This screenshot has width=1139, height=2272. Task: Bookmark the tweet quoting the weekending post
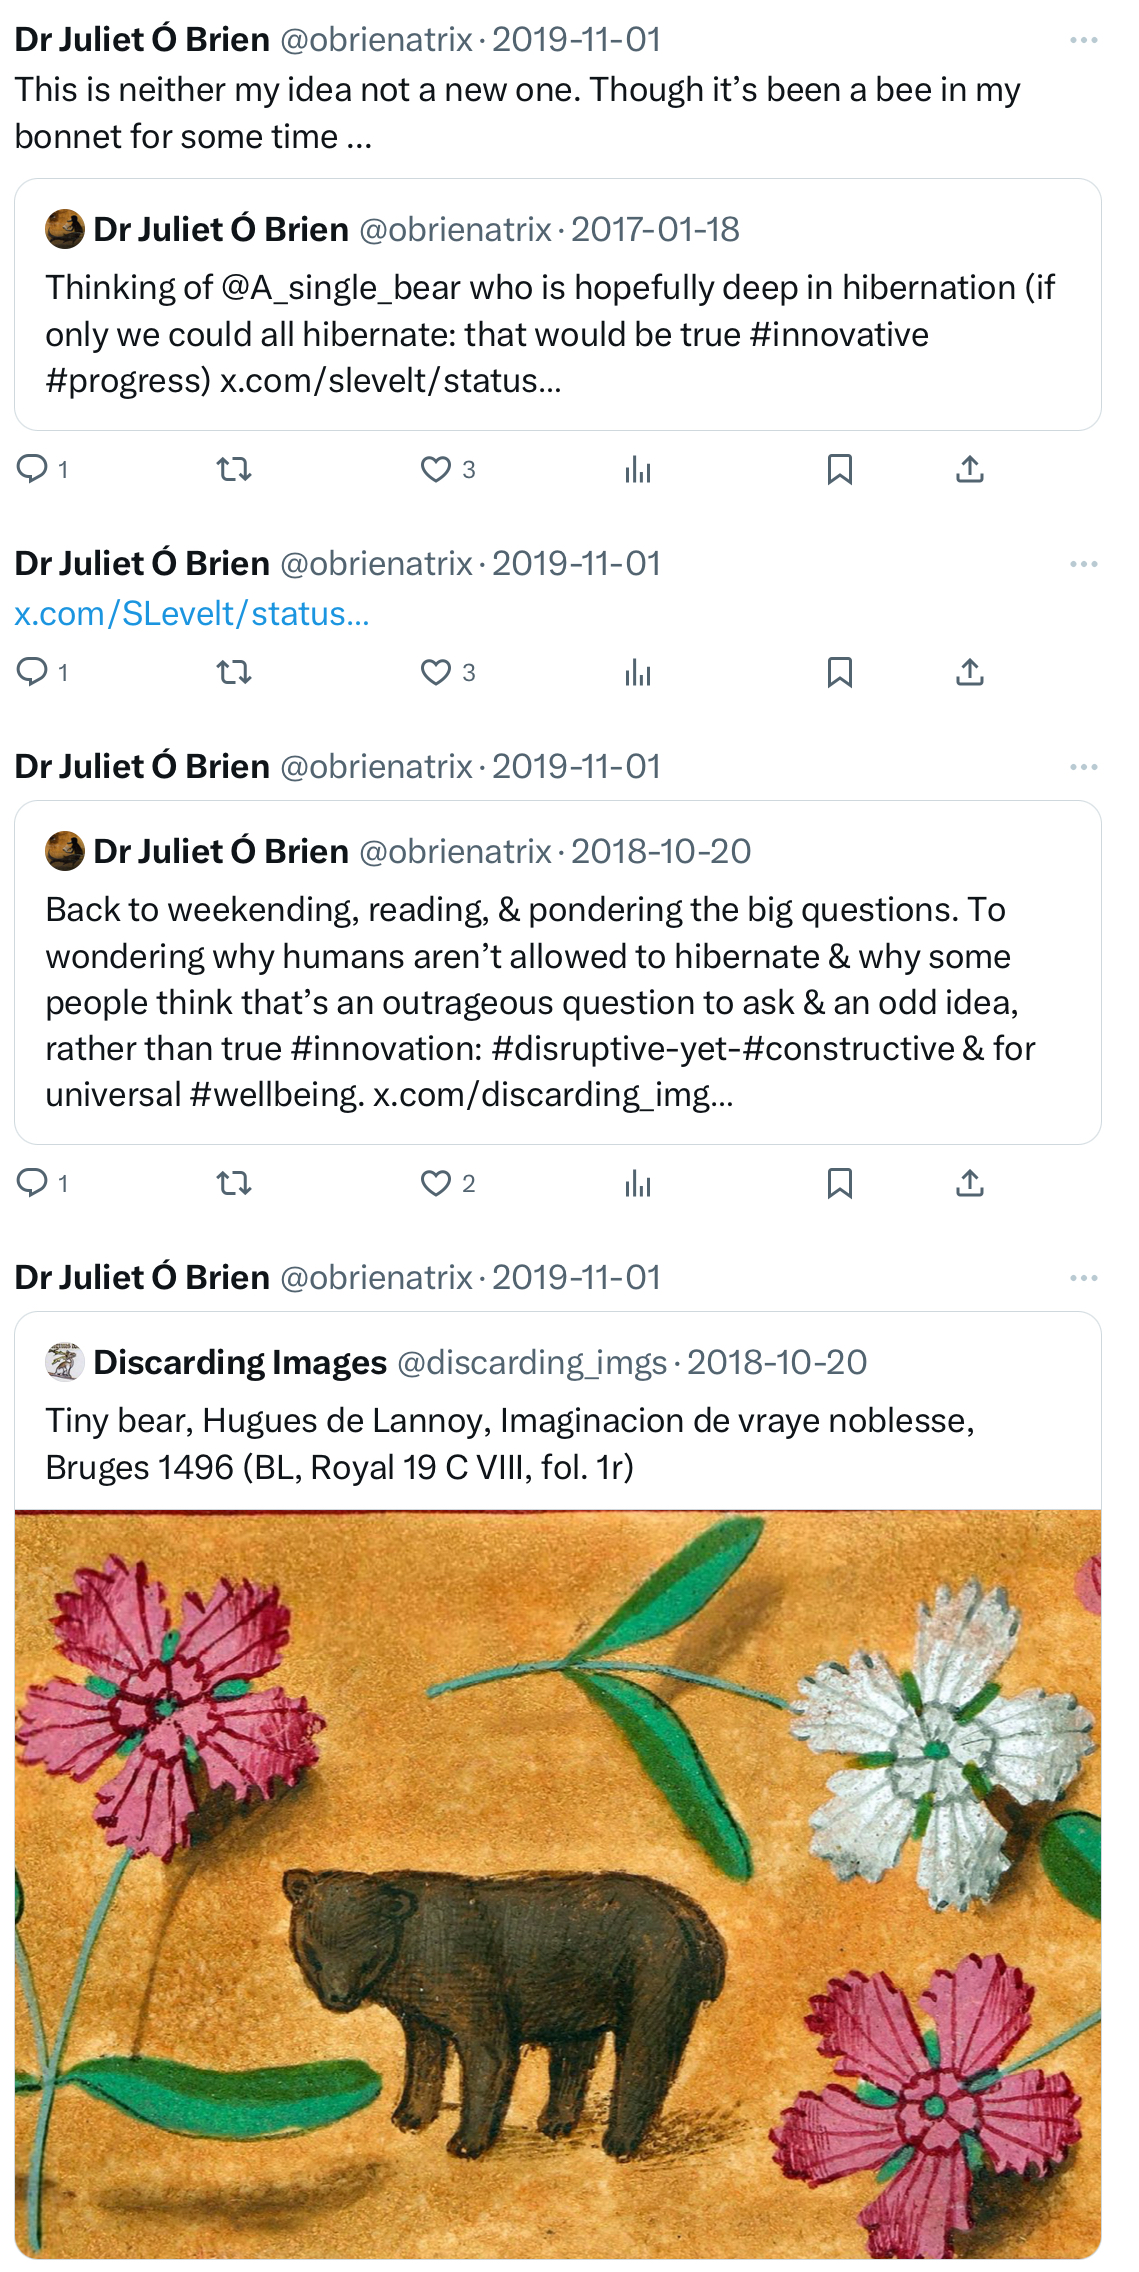[839, 1183]
